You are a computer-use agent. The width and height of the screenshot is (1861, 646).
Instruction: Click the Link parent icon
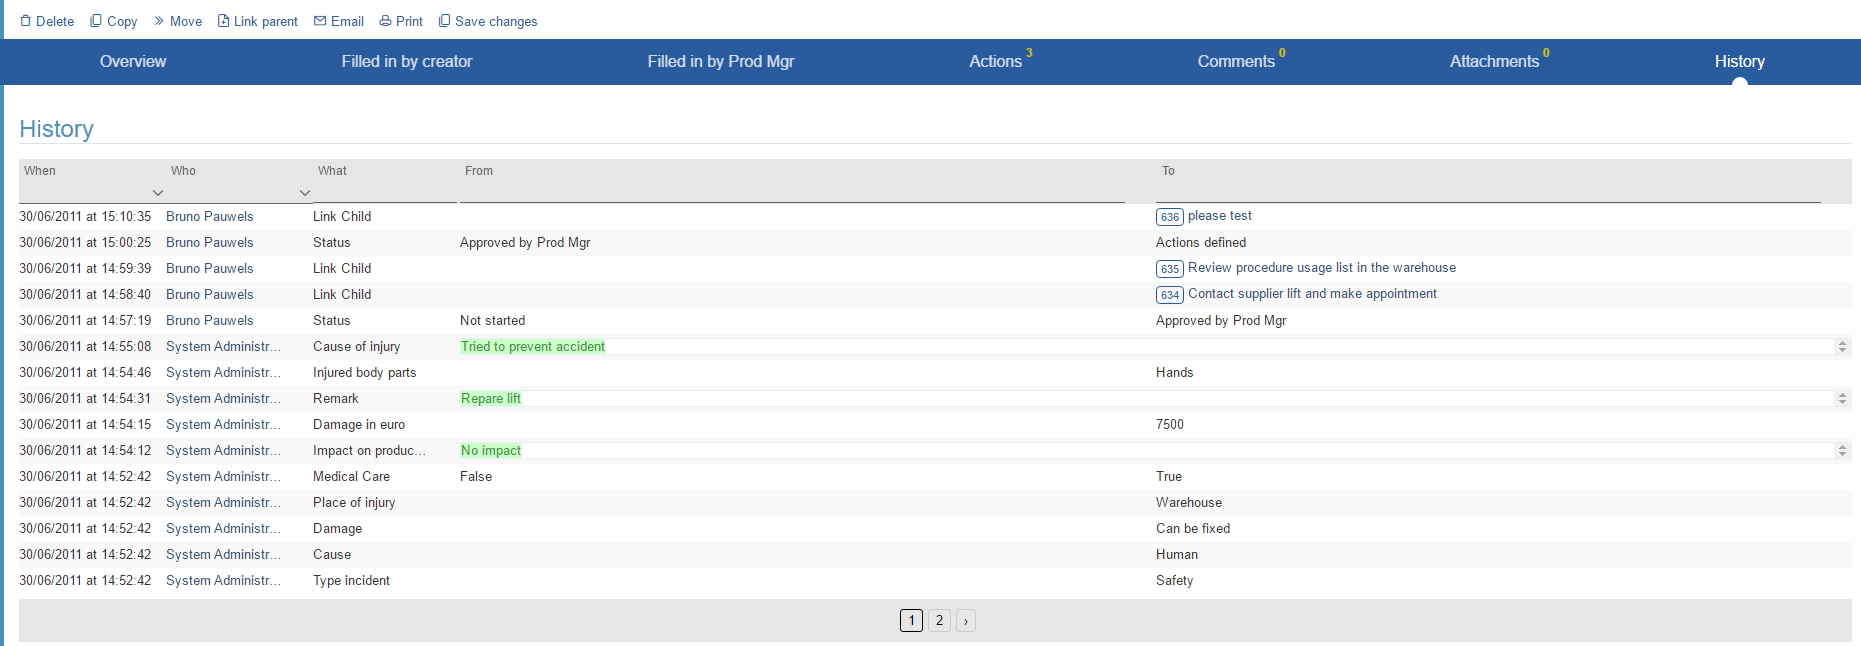(224, 21)
